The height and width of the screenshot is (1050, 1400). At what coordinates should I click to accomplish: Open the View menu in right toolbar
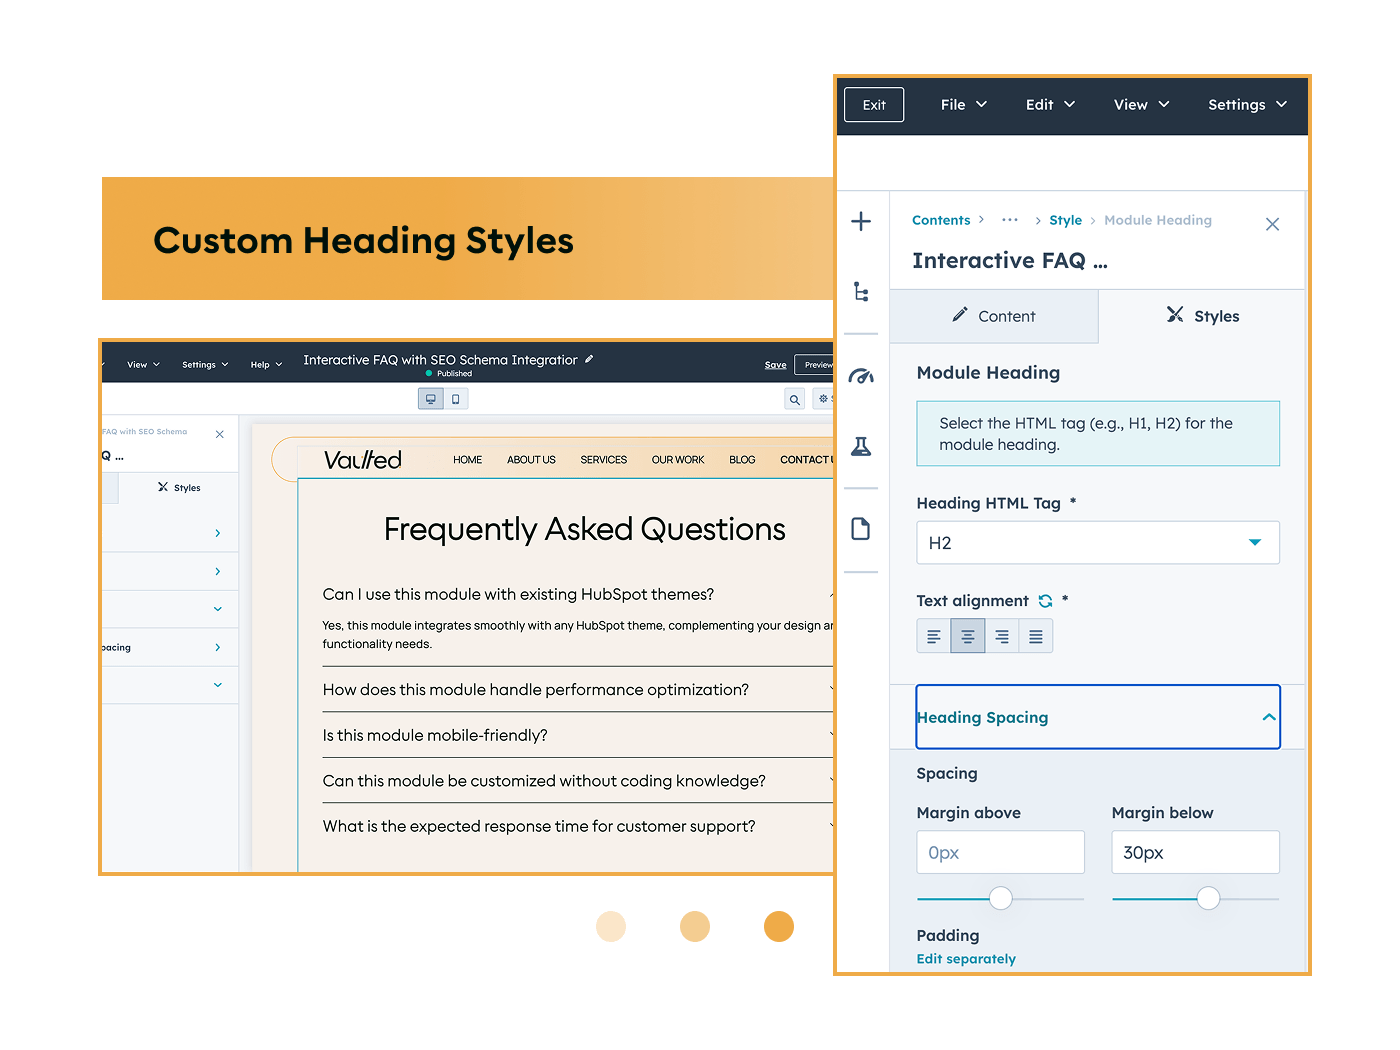(1142, 104)
